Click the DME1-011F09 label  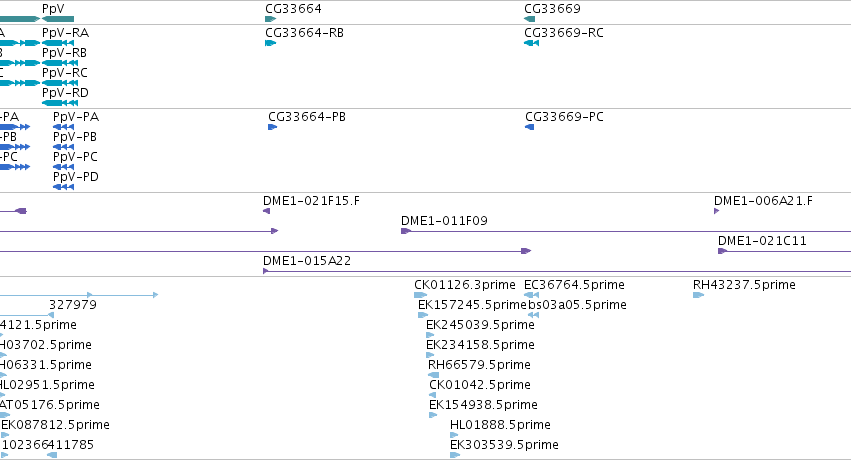(x=444, y=221)
